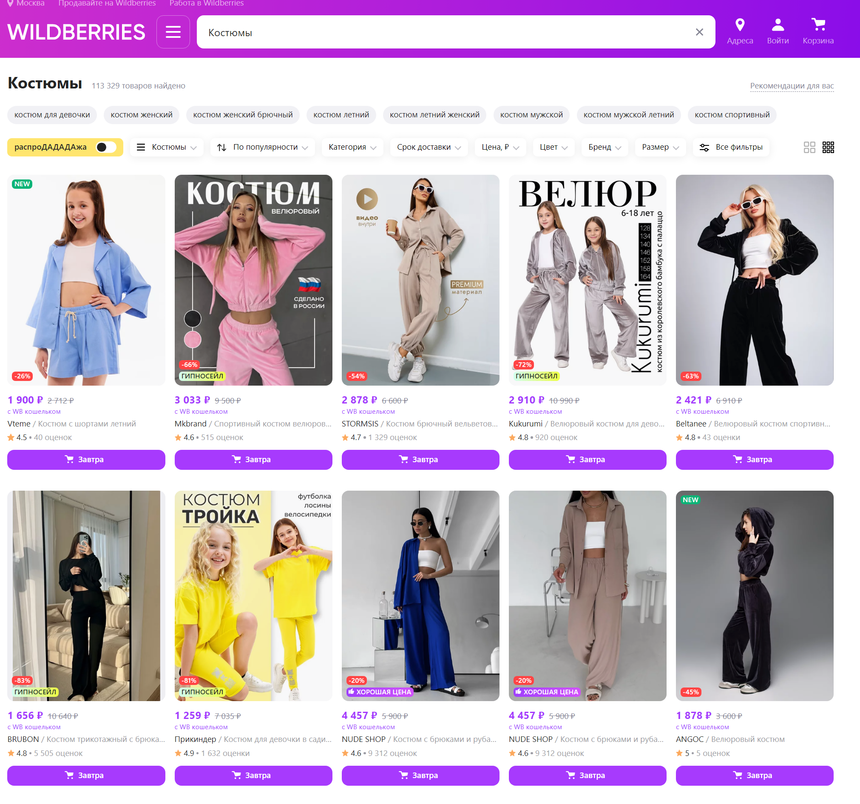Open the Корзина shopping cart

tap(818, 31)
